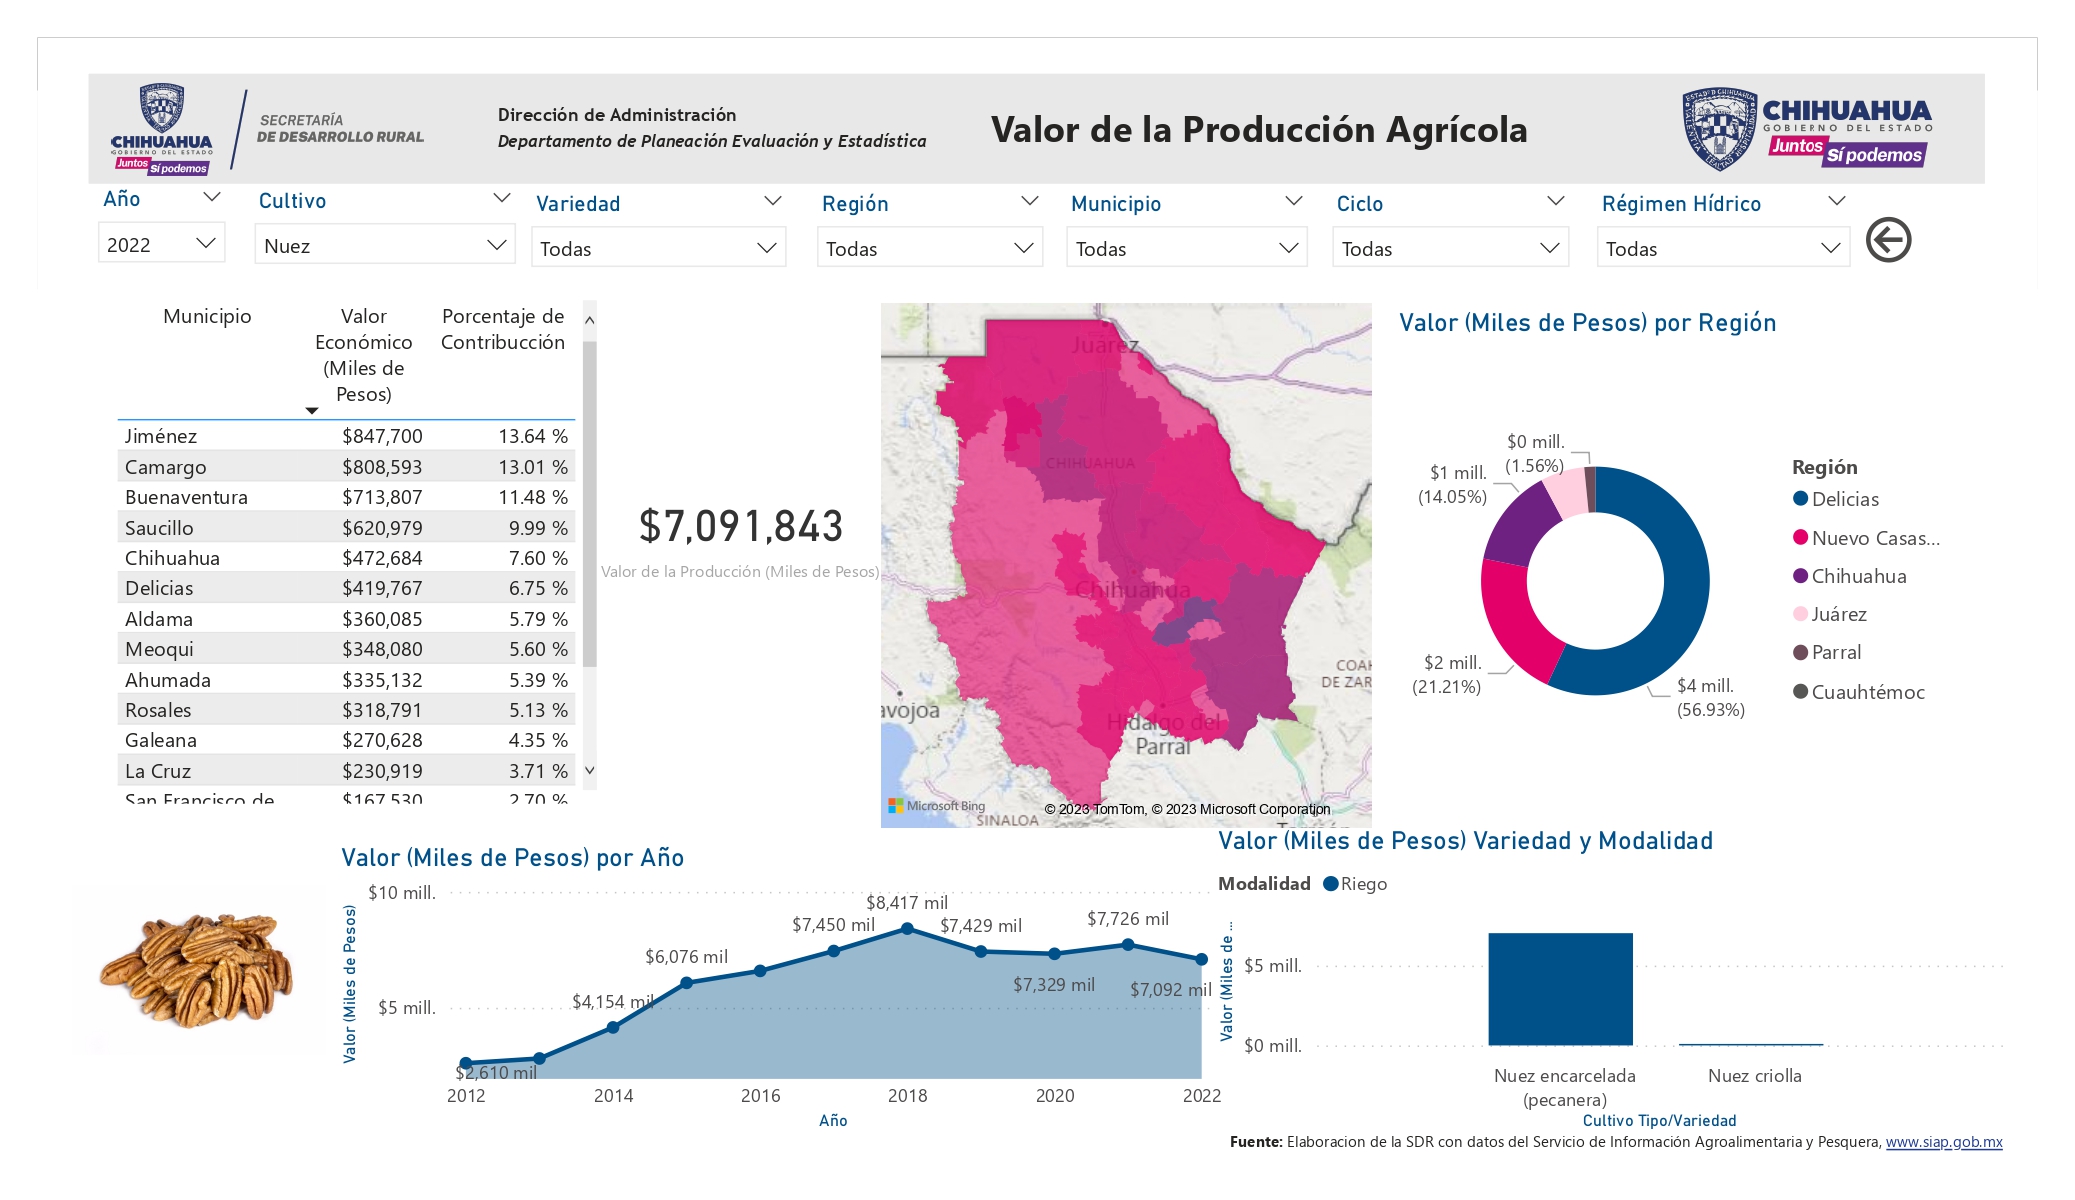Click the circular back arrow button
The image size is (2075, 1200).
pos(1888,240)
